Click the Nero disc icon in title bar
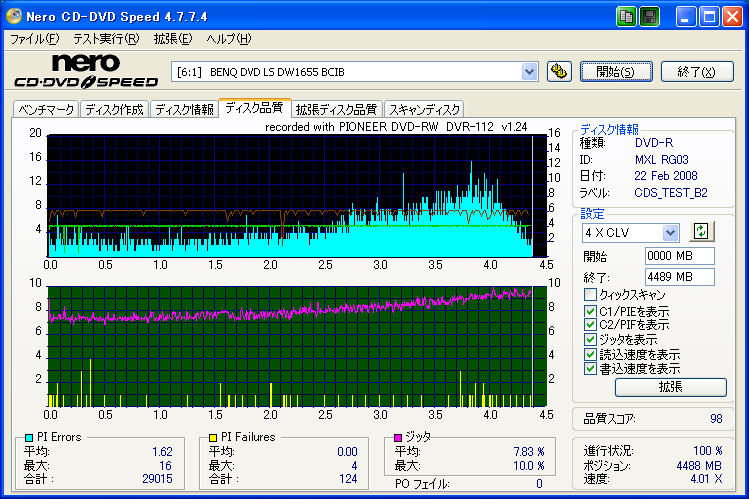This screenshot has width=749, height=499. (x=13, y=16)
